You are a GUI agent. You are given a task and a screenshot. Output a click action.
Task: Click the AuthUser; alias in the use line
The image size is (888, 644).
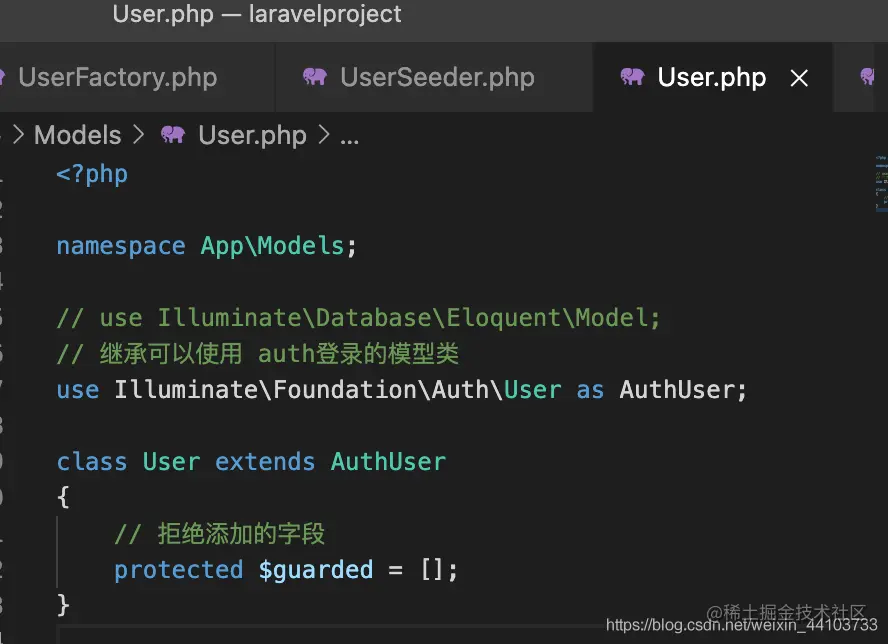(684, 390)
